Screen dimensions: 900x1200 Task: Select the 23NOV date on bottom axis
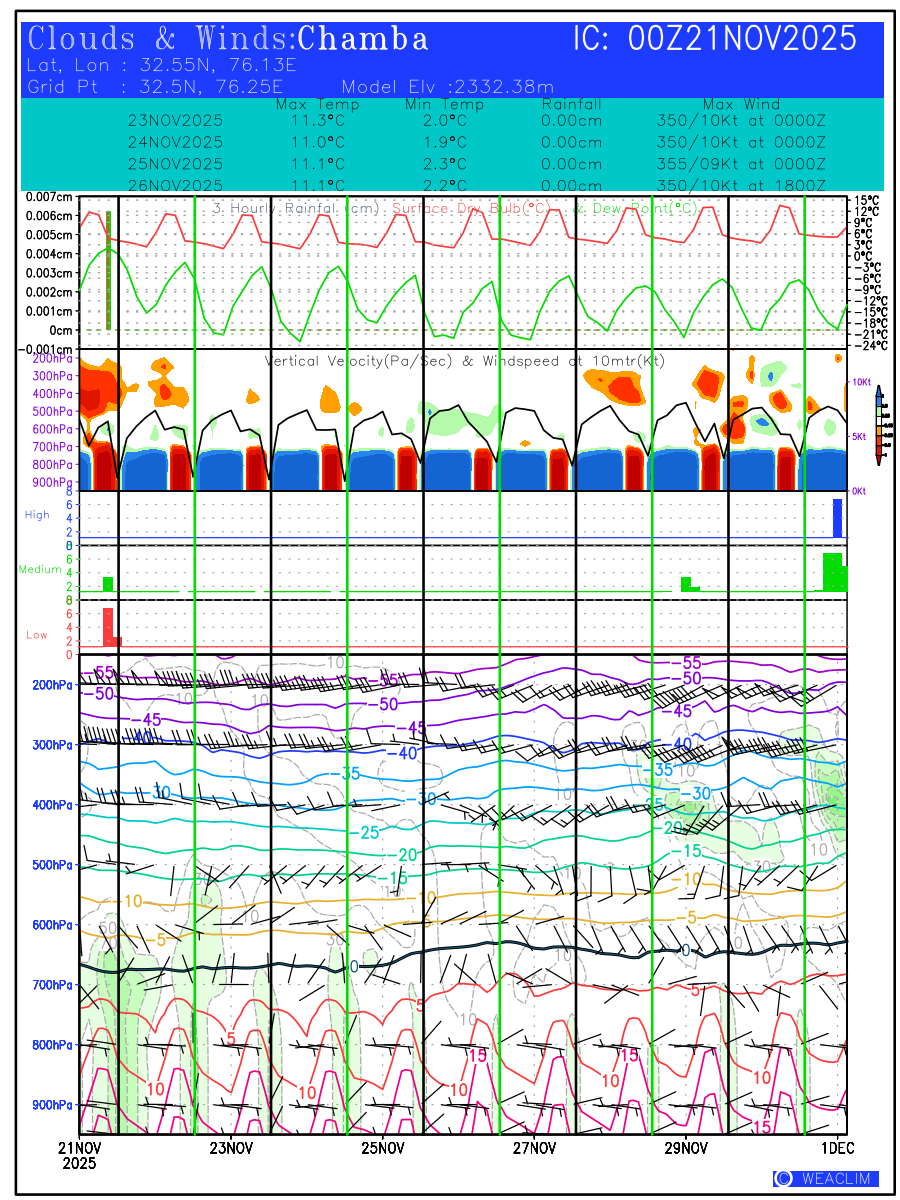(x=232, y=1147)
